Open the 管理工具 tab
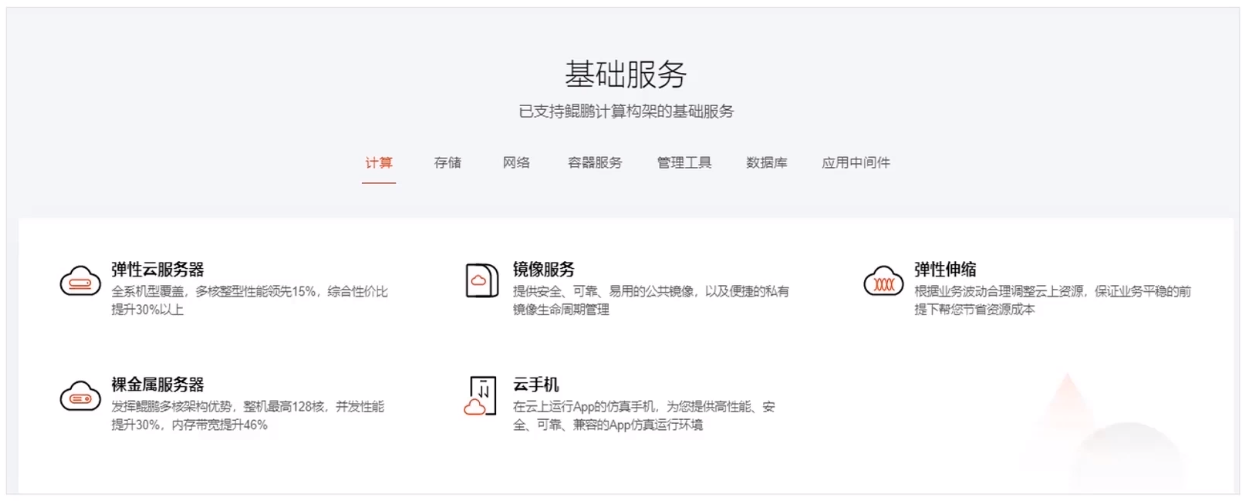The height and width of the screenshot is (501, 1243). click(684, 162)
